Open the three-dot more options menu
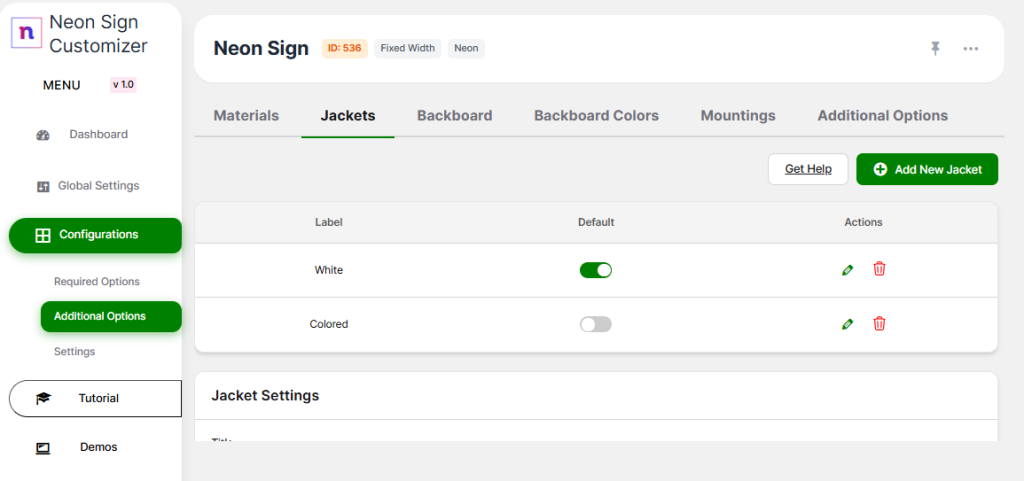This screenshot has width=1024, height=481. 970,48
